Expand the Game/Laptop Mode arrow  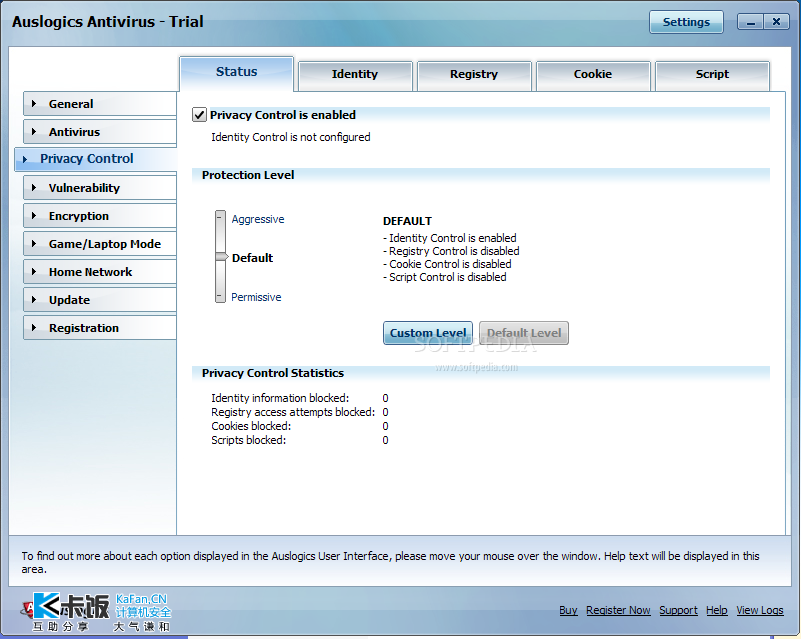click(34, 244)
